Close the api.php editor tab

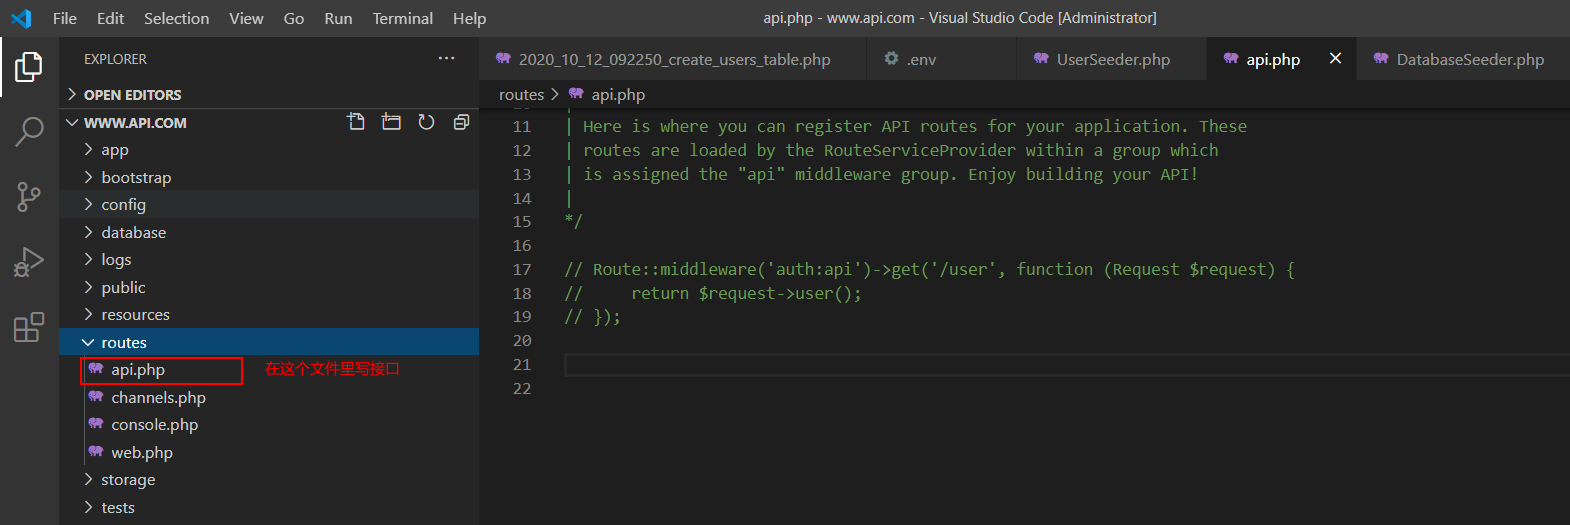click(x=1335, y=59)
